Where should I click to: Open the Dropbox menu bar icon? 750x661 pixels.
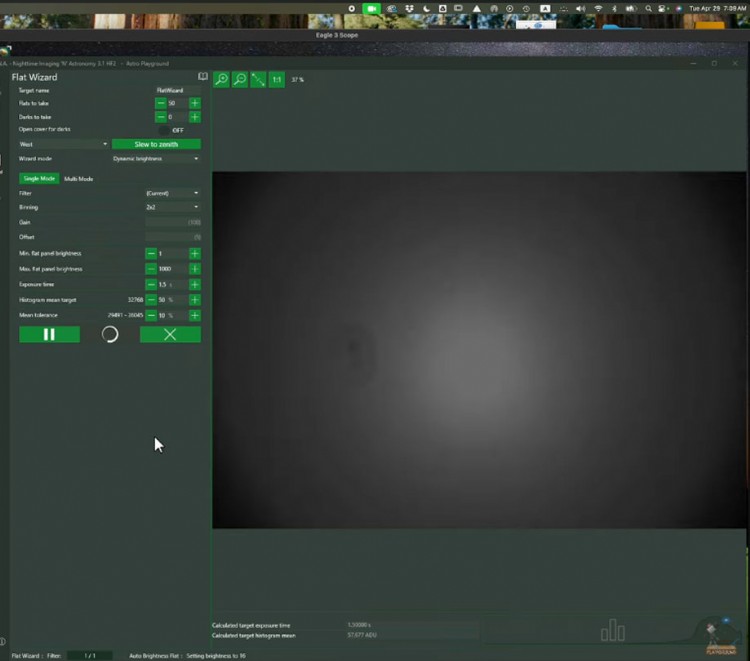point(409,9)
